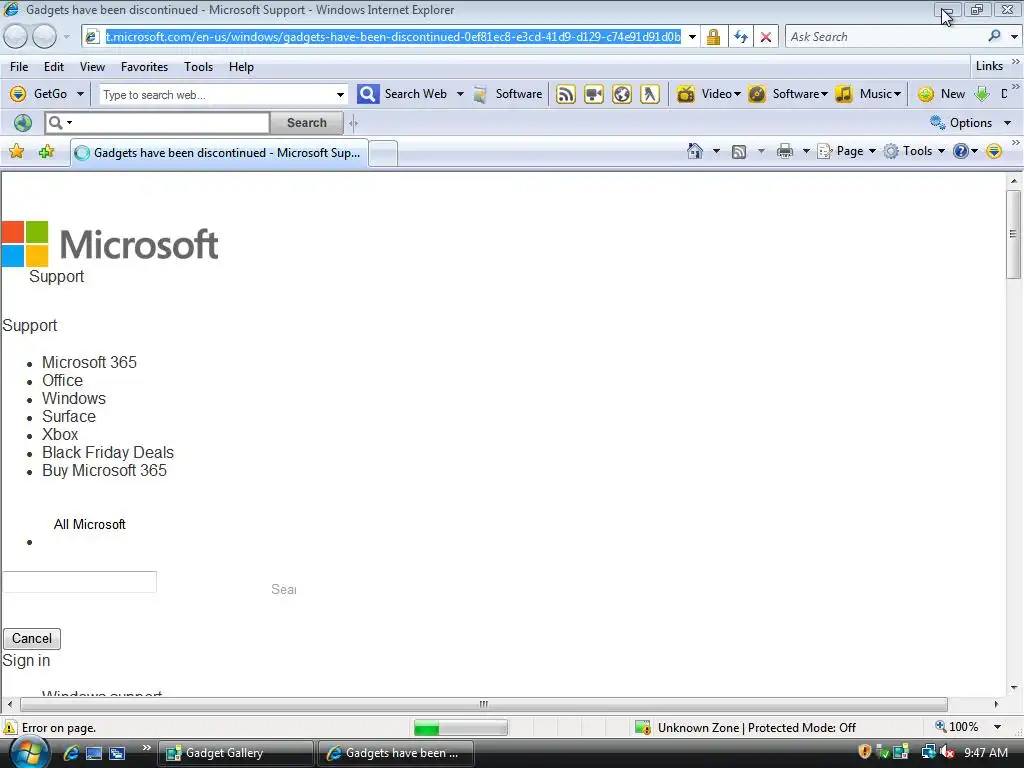Screen dimensions: 1024x768
Task: Open the Page menu dropdown
Action: pyautogui.click(x=847, y=152)
